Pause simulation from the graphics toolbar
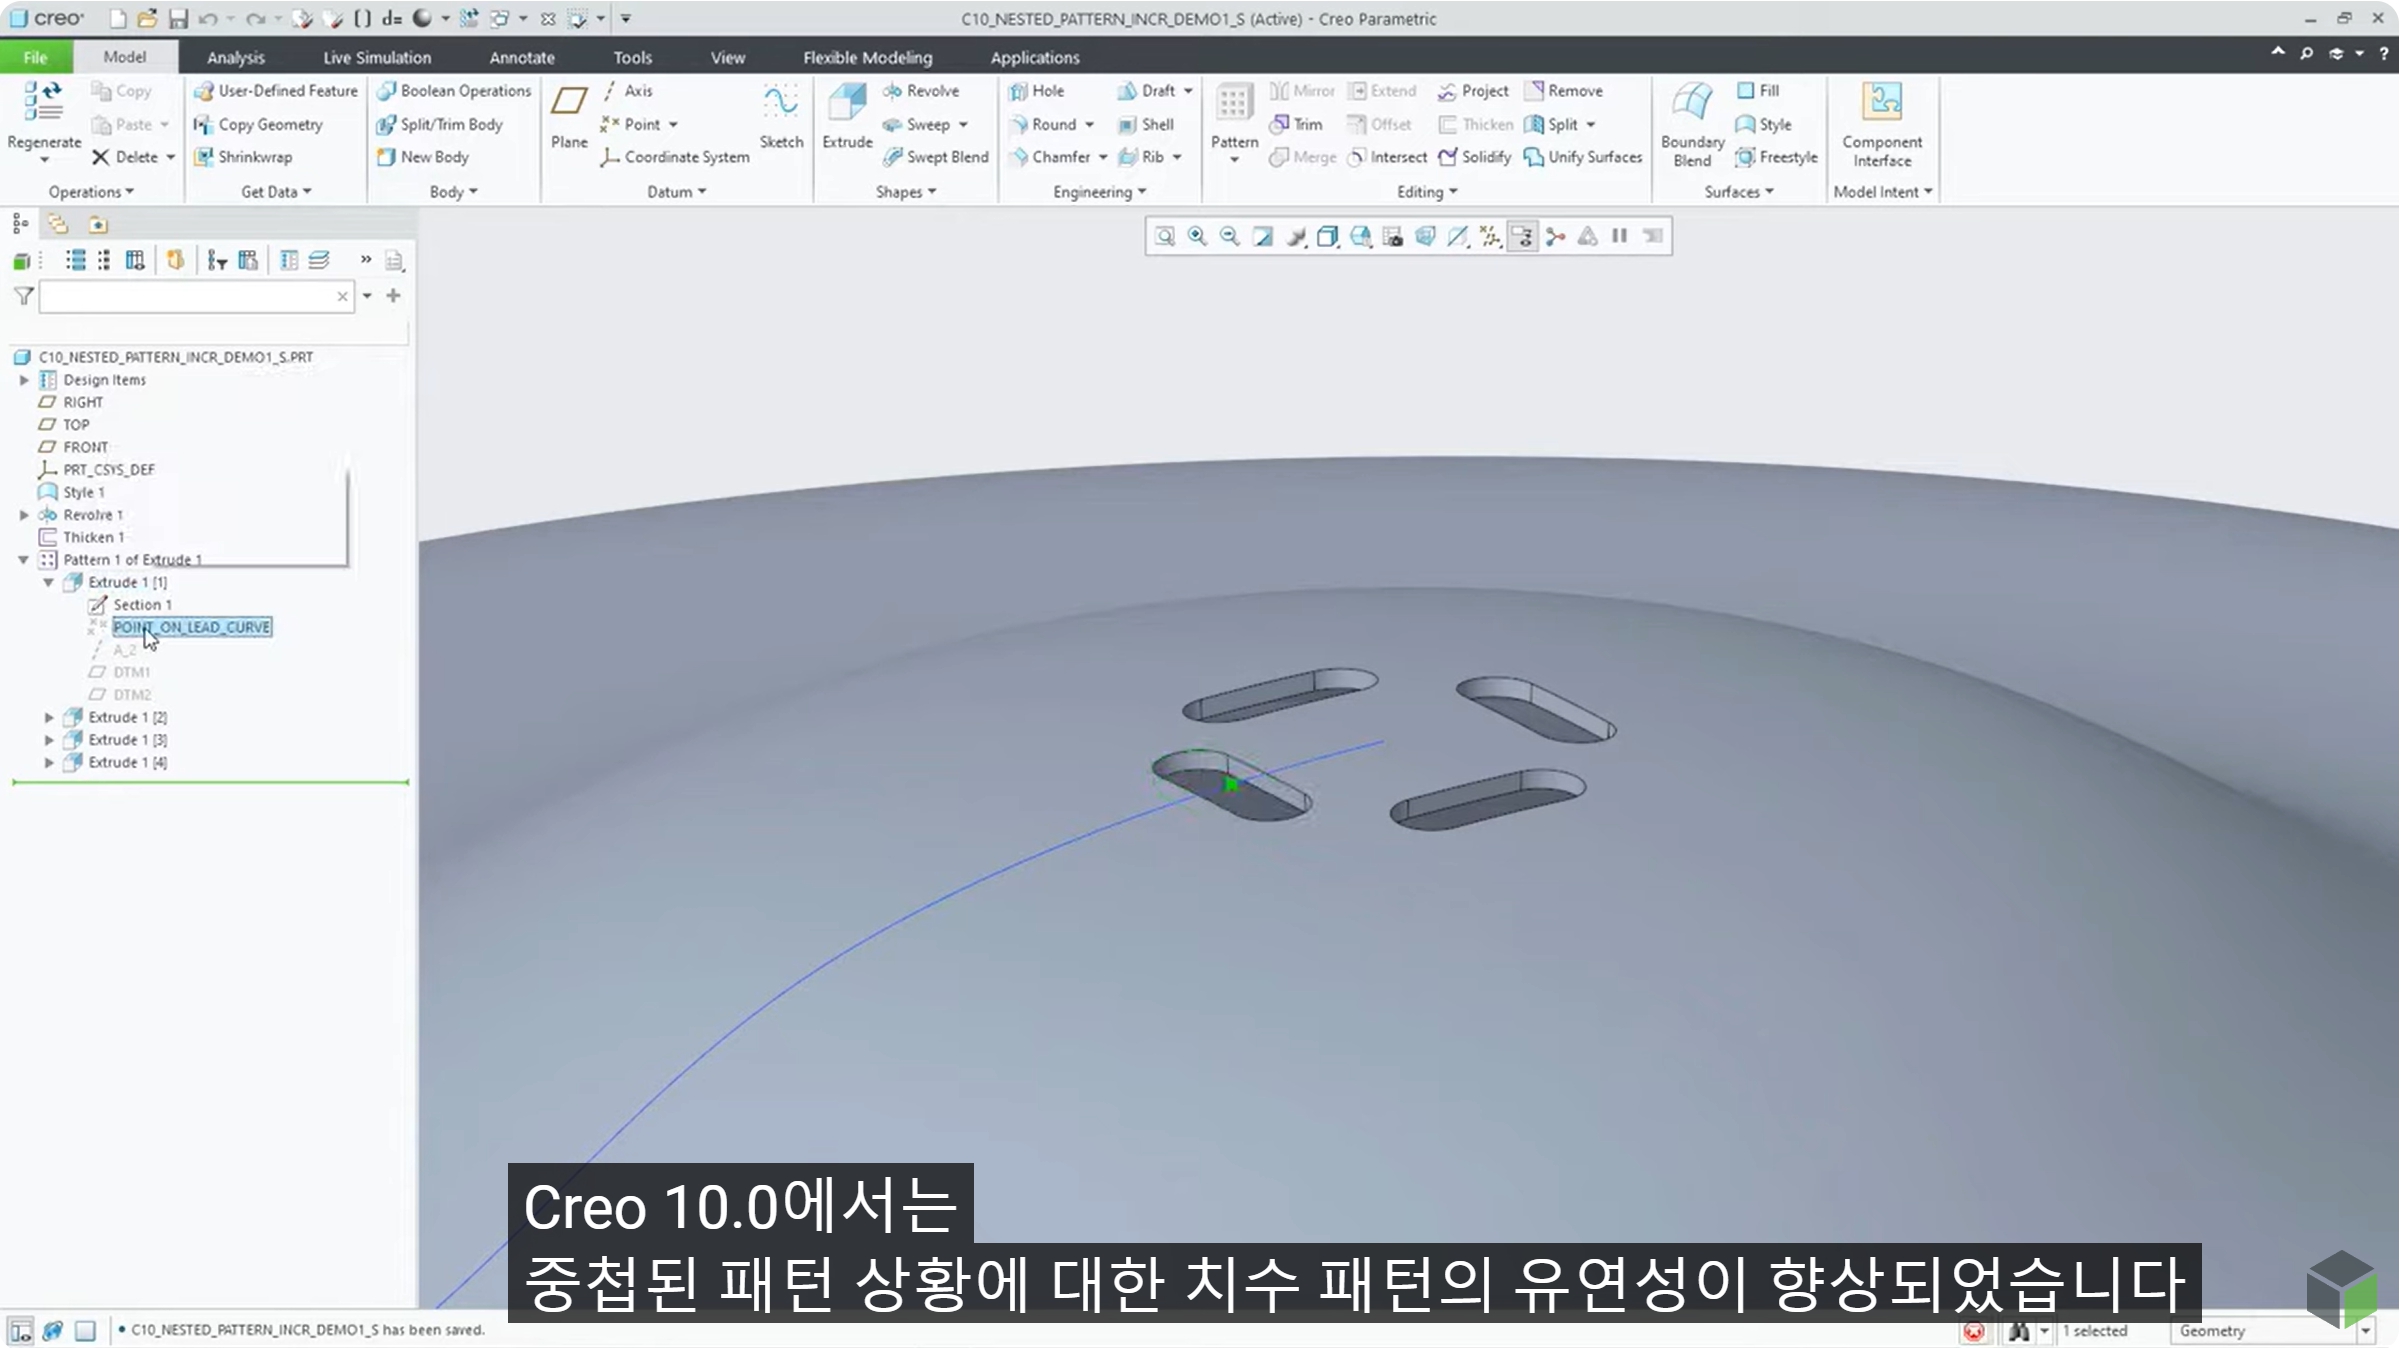The image size is (2401, 1348). click(x=1619, y=236)
